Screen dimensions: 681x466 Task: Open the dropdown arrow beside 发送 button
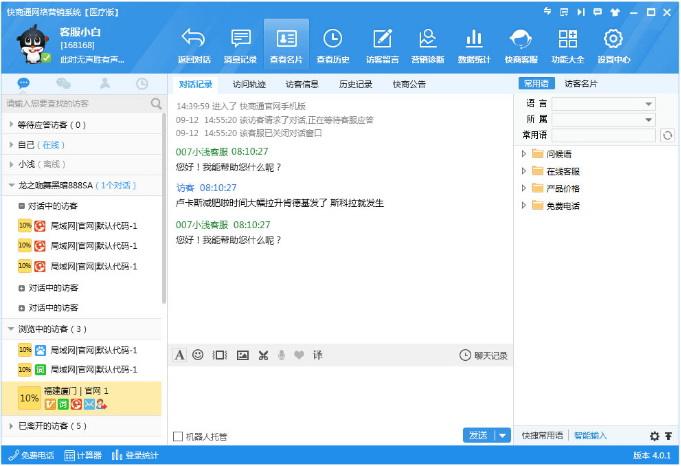(x=502, y=436)
